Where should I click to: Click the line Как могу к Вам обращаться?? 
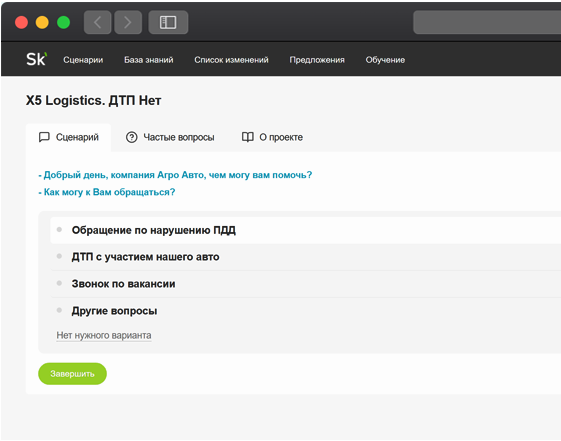tap(107, 192)
